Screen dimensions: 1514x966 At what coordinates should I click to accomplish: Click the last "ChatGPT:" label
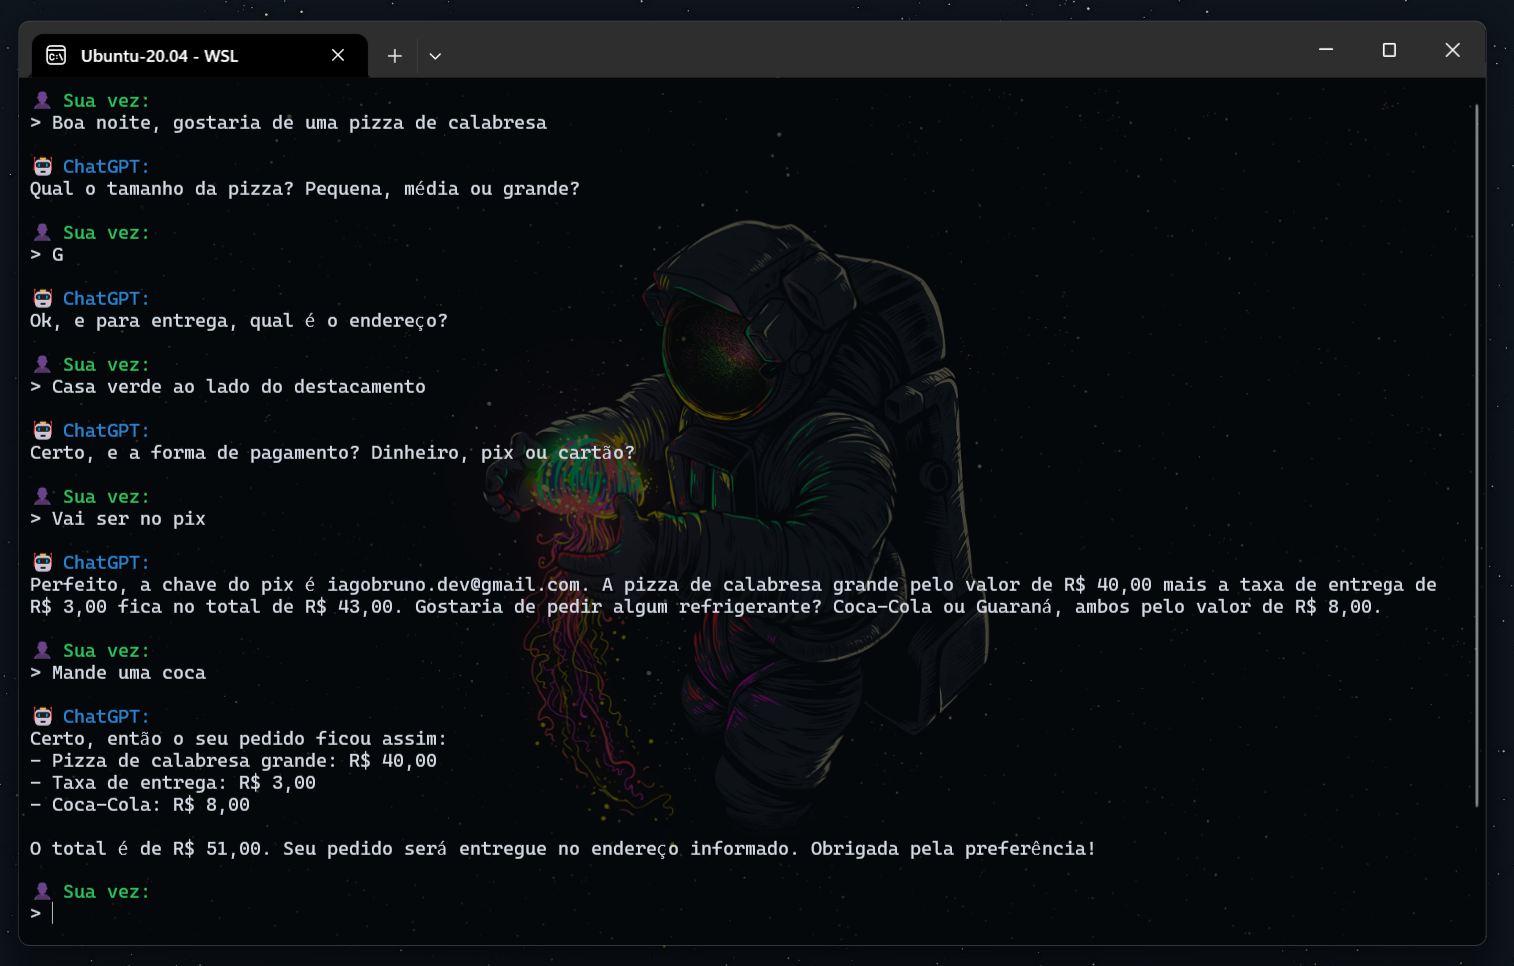[x=106, y=717]
